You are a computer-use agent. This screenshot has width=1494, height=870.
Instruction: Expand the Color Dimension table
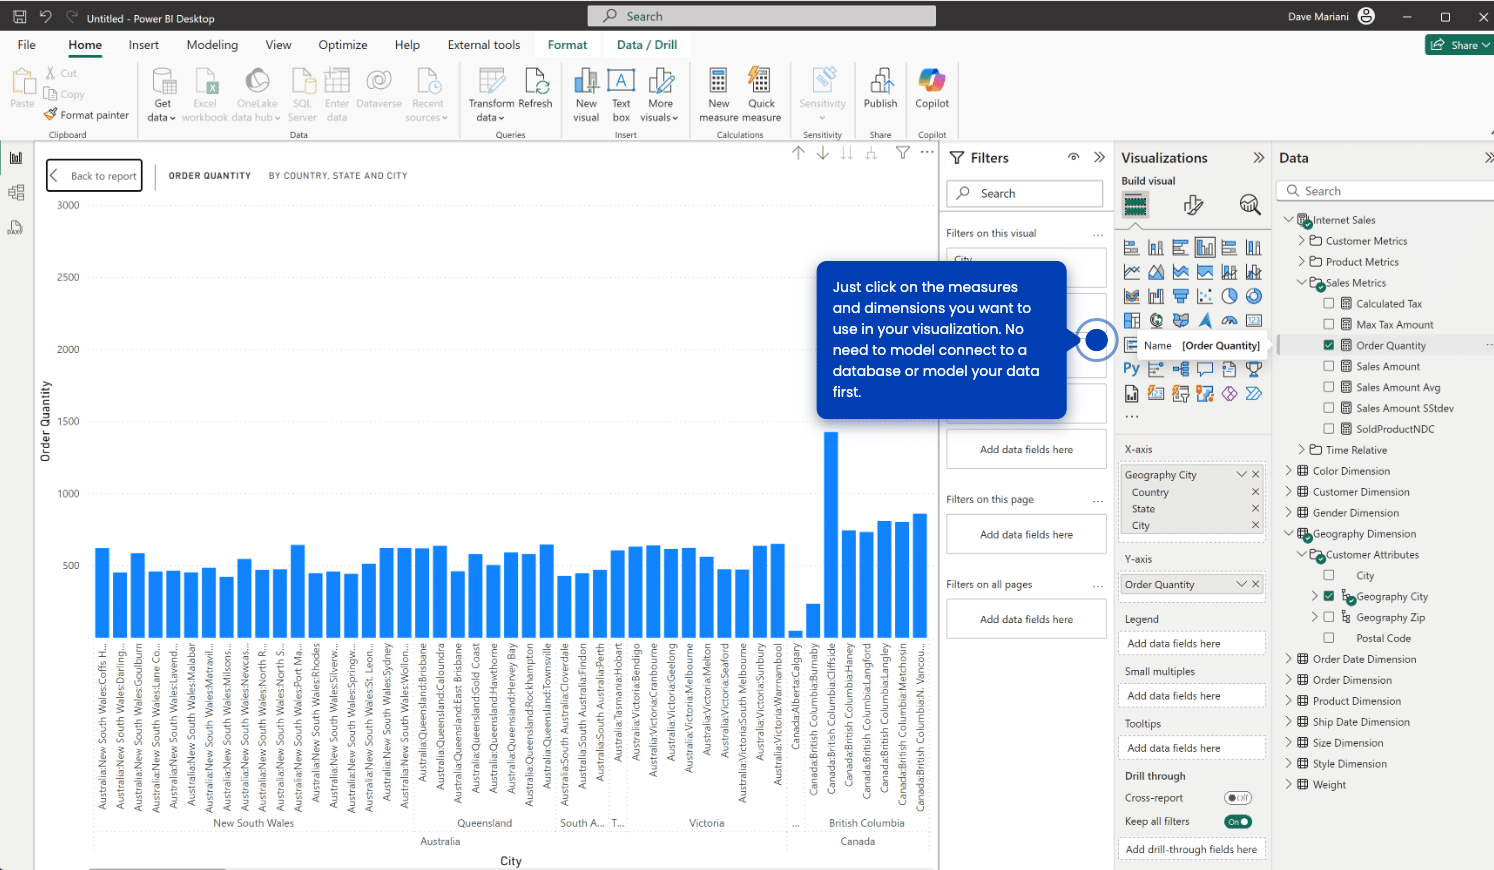1289,471
